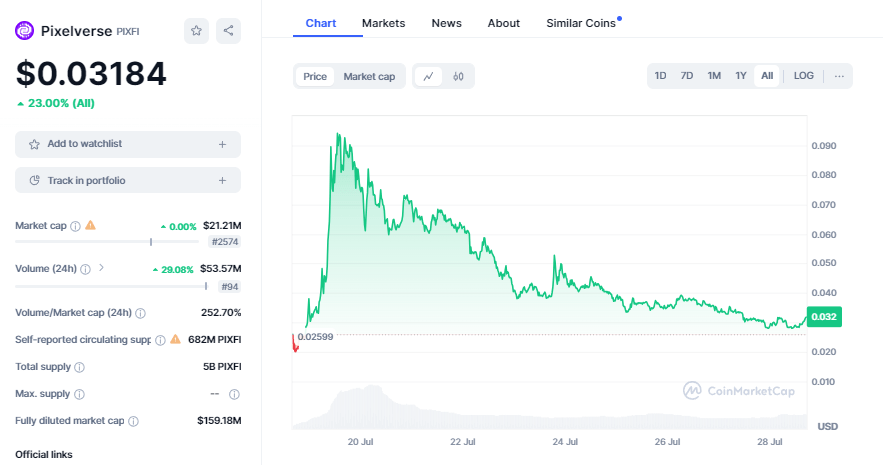Set chart range to 1M
The height and width of the screenshot is (465, 883).
click(x=714, y=76)
